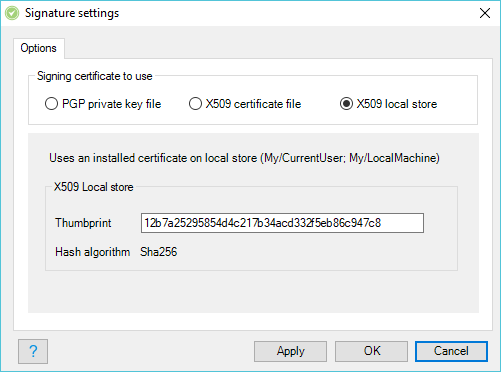The width and height of the screenshot is (501, 372).
Task: Switch to the Options tab
Action: [x=39, y=48]
